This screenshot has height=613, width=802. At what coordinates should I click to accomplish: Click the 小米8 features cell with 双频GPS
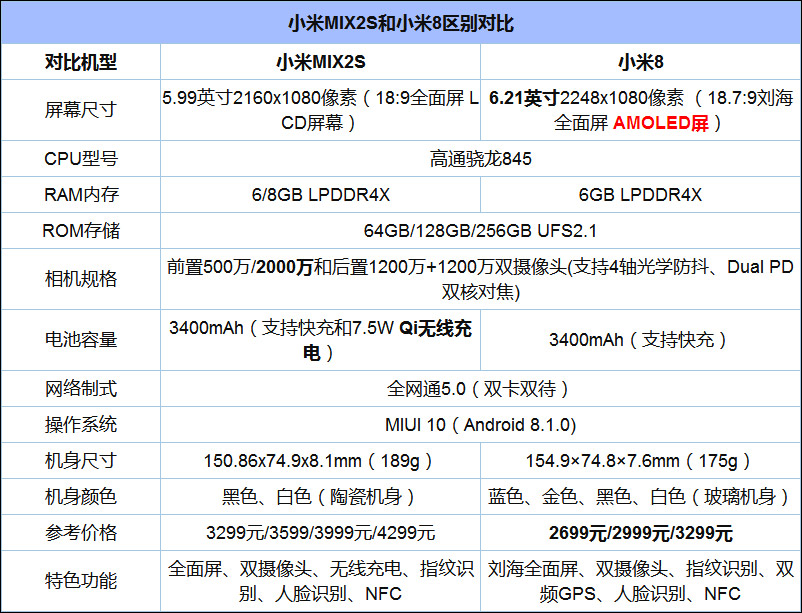(640, 581)
